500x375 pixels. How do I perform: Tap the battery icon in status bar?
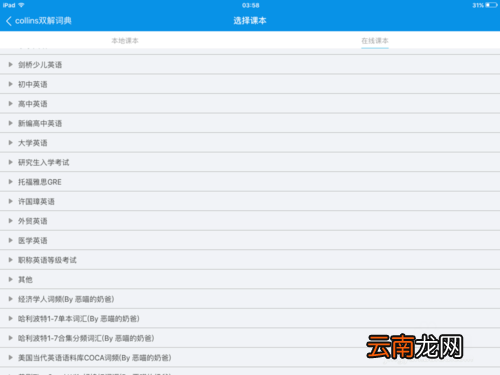[491, 5]
